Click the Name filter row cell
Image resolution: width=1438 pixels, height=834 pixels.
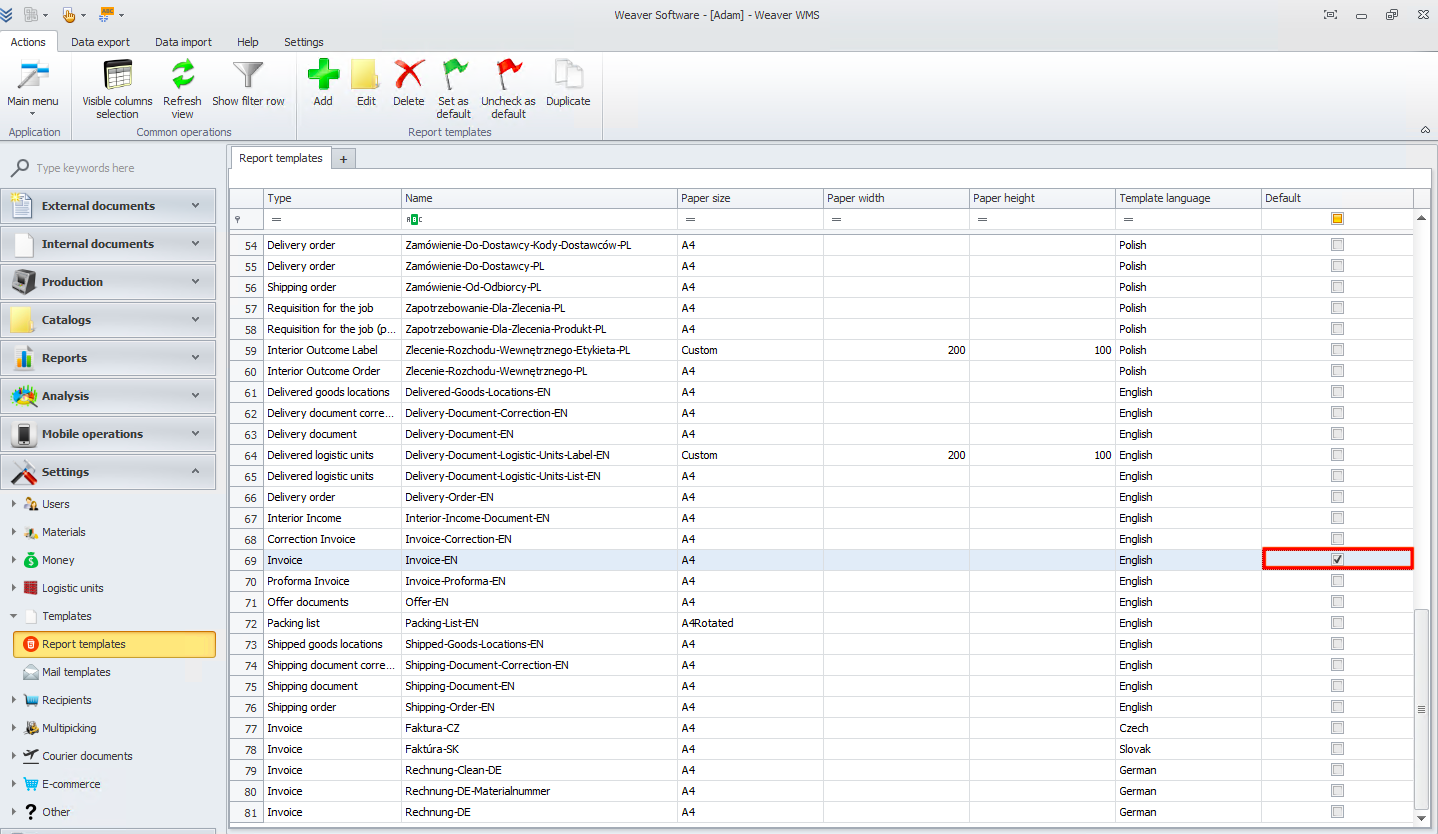click(x=540, y=219)
